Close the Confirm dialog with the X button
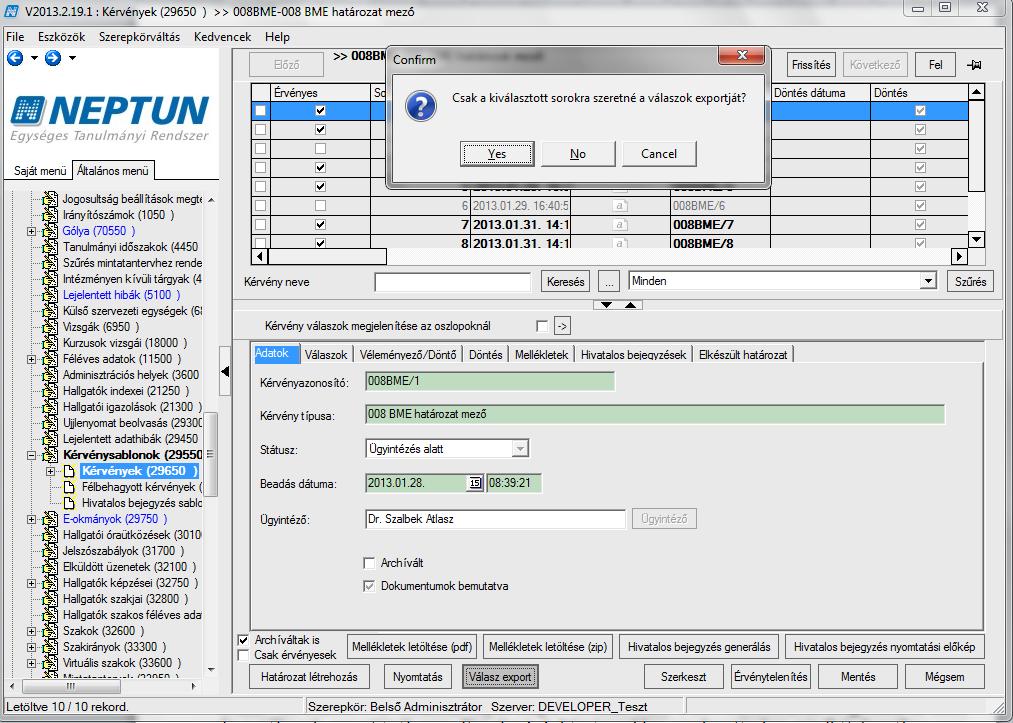Image resolution: width=1013 pixels, height=723 pixels. click(x=742, y=56)
